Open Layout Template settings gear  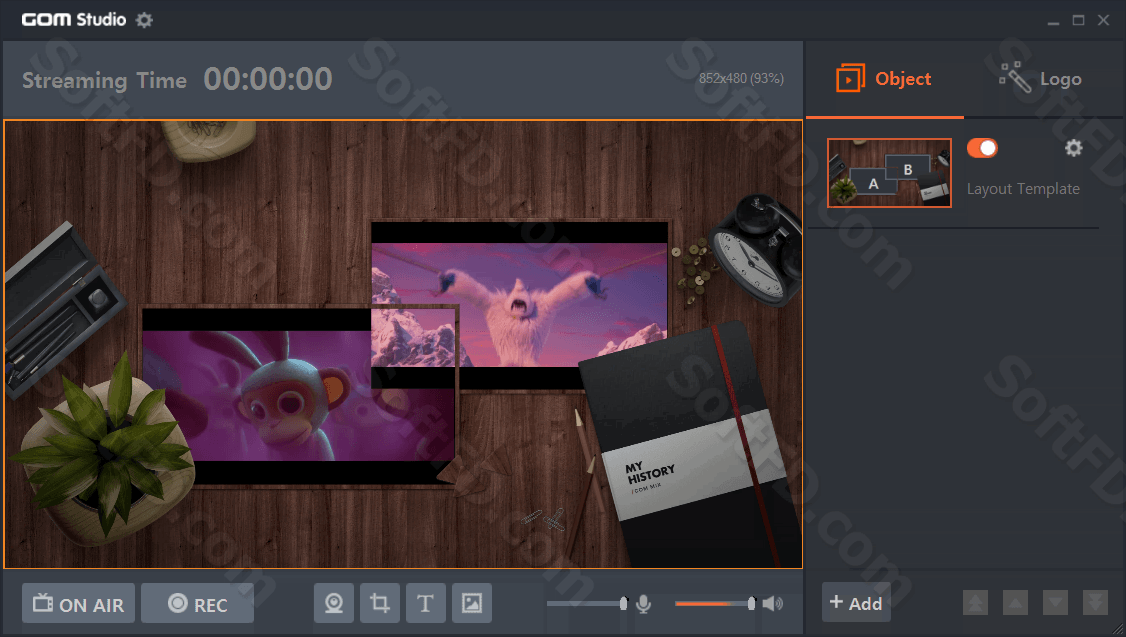pyautogui.click(x=1074, y=148)
